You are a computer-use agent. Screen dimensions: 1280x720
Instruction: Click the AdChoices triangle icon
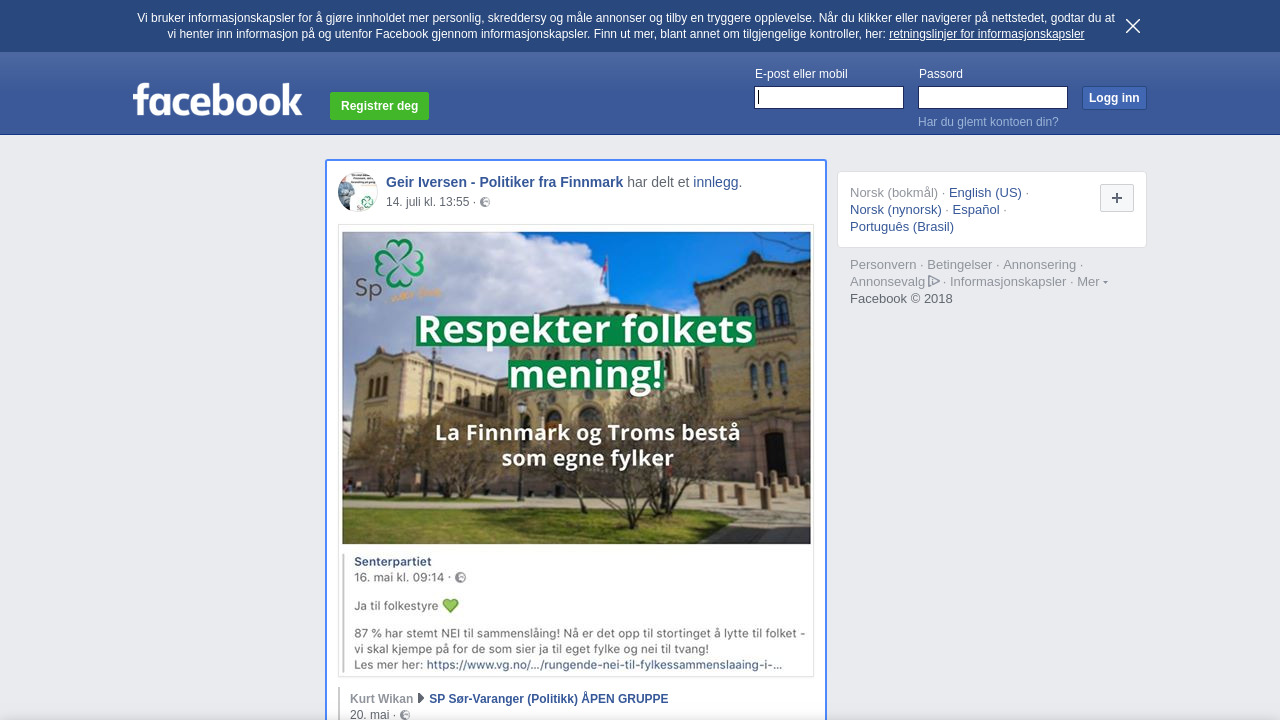coord(934,281)
